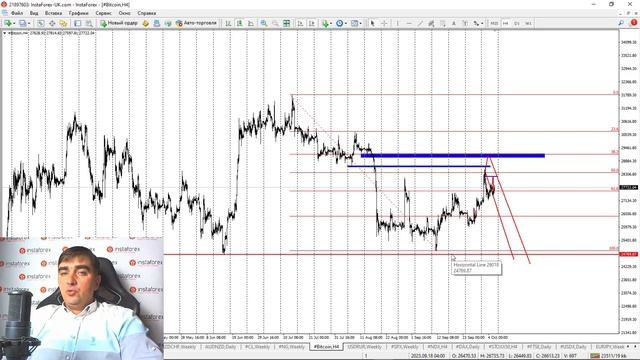Click the profiles icon

[x=23, y=23]
